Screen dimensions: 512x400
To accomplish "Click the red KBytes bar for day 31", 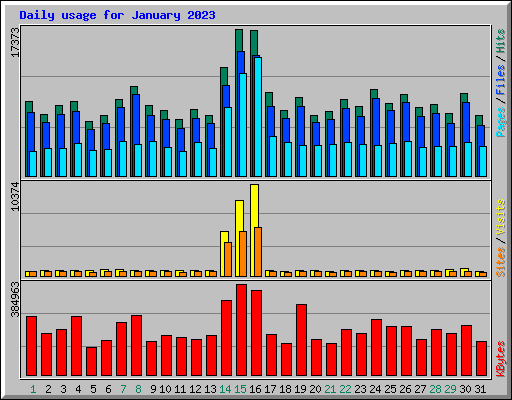I will (481, 359).
